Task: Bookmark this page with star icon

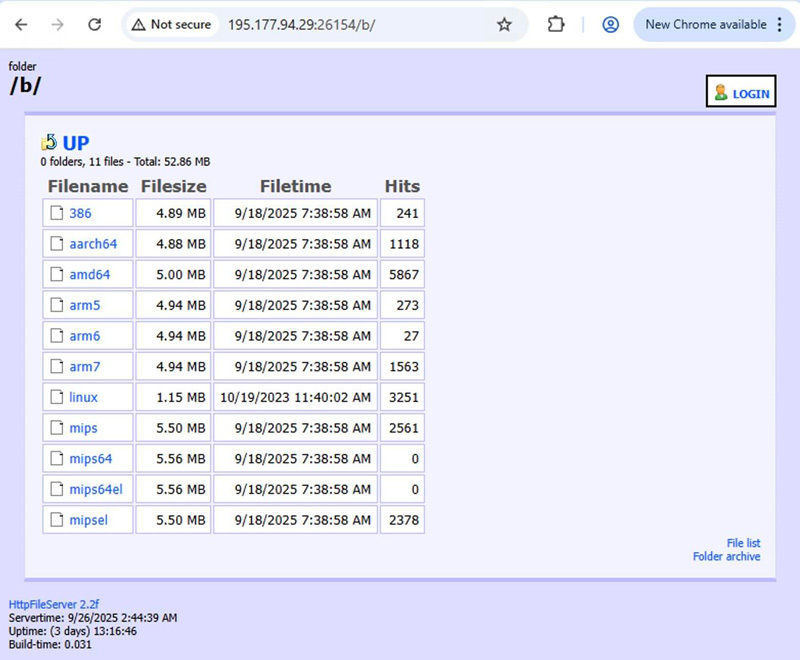Action: click(x=504, y=25)
